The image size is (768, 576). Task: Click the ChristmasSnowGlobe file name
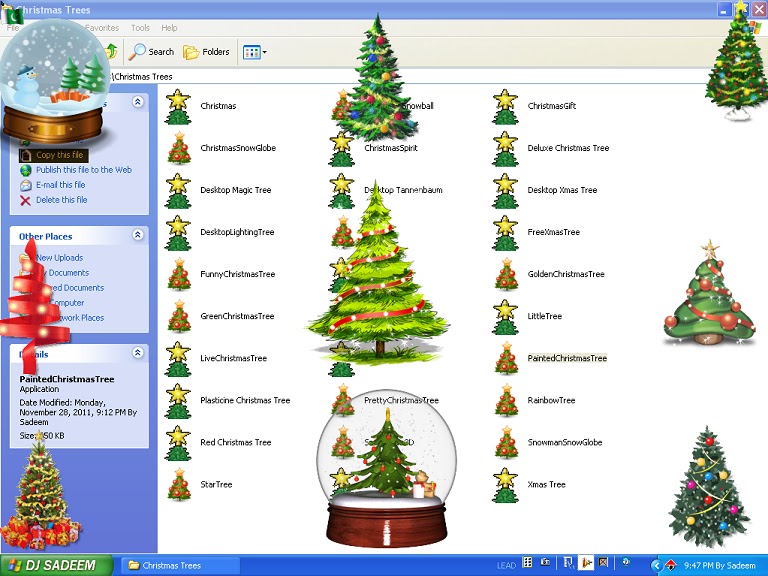click(238, 148)
